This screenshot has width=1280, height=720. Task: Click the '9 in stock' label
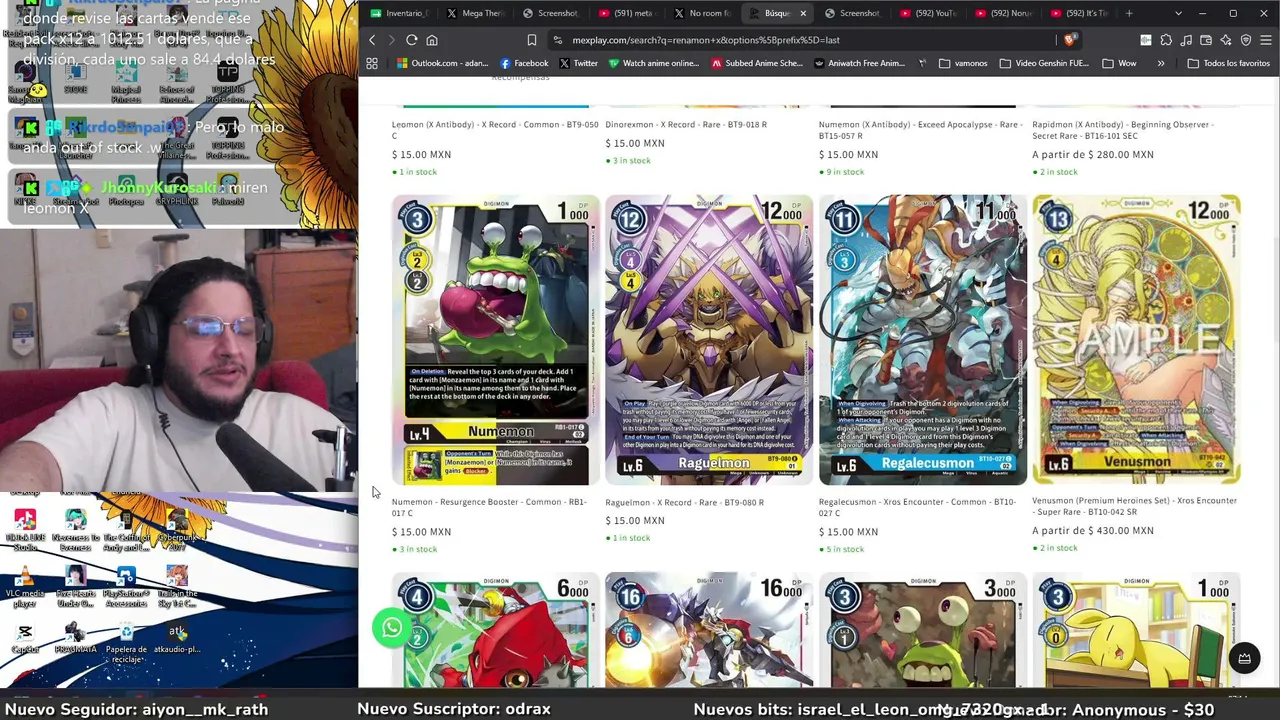[x=841, y=172]
